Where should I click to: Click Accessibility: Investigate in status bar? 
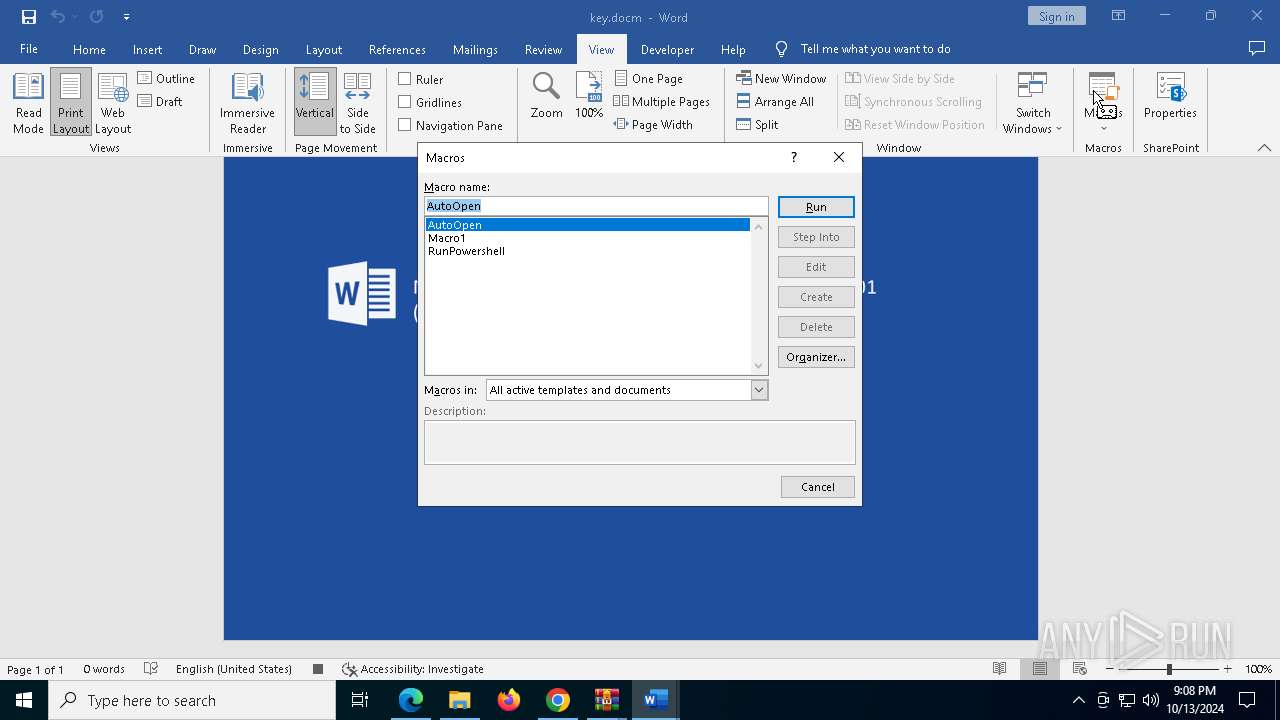pyautogui.click(x=412, y=669)
